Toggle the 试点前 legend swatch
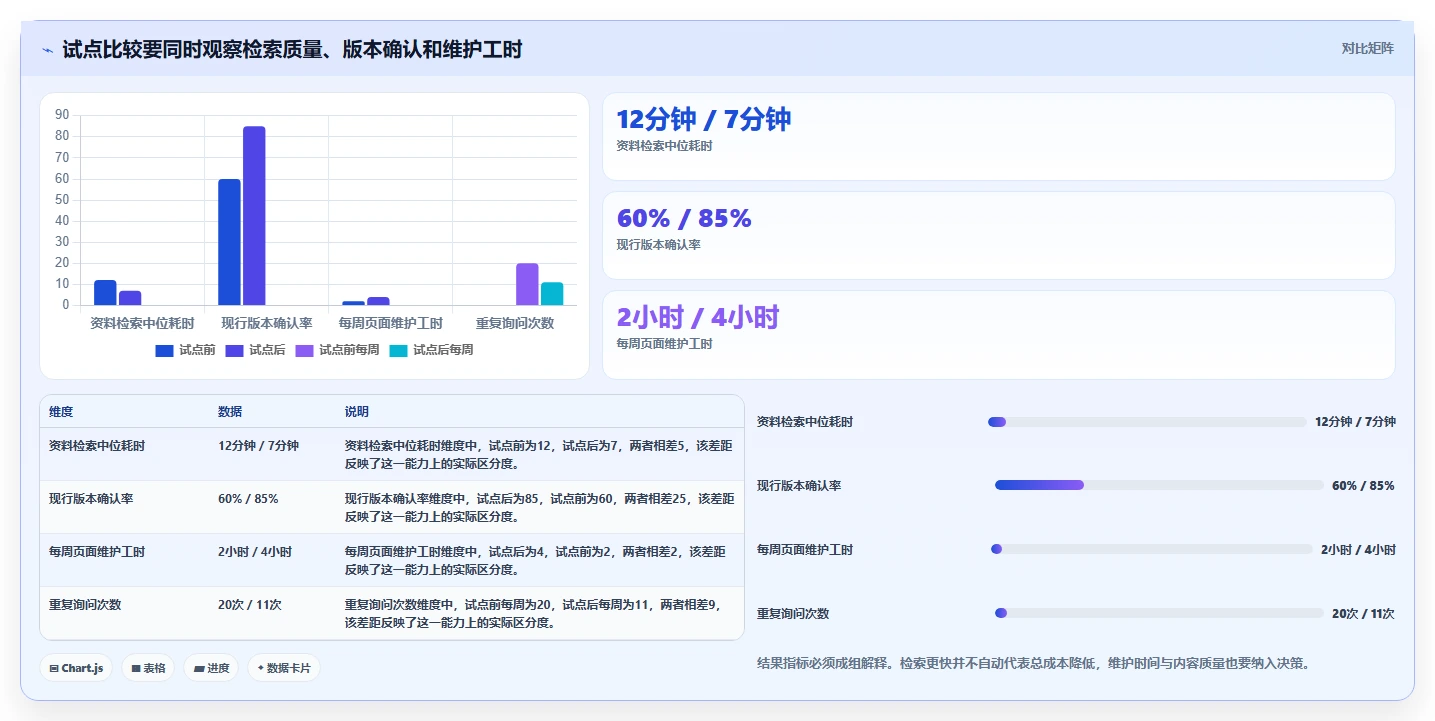This screenshot has width=1435, height=721. tap(164, 350)
